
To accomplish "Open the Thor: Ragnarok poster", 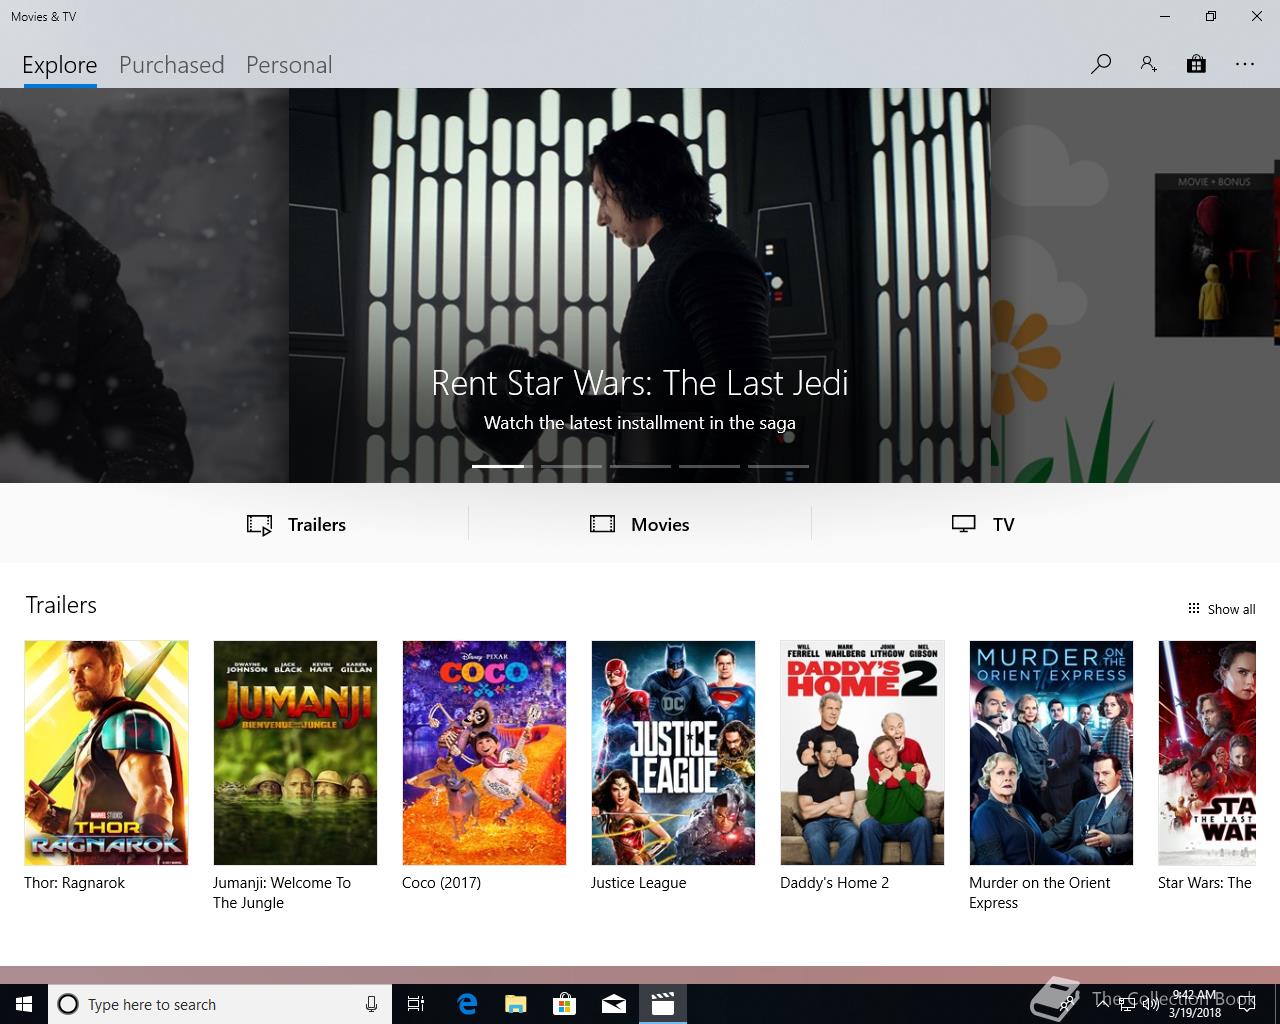I will coord(106,753).
